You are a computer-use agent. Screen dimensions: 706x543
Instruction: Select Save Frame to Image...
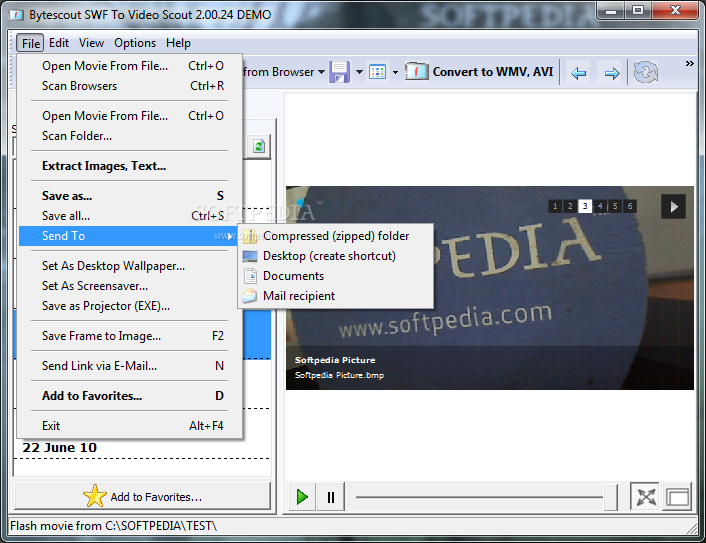point(130,336)
